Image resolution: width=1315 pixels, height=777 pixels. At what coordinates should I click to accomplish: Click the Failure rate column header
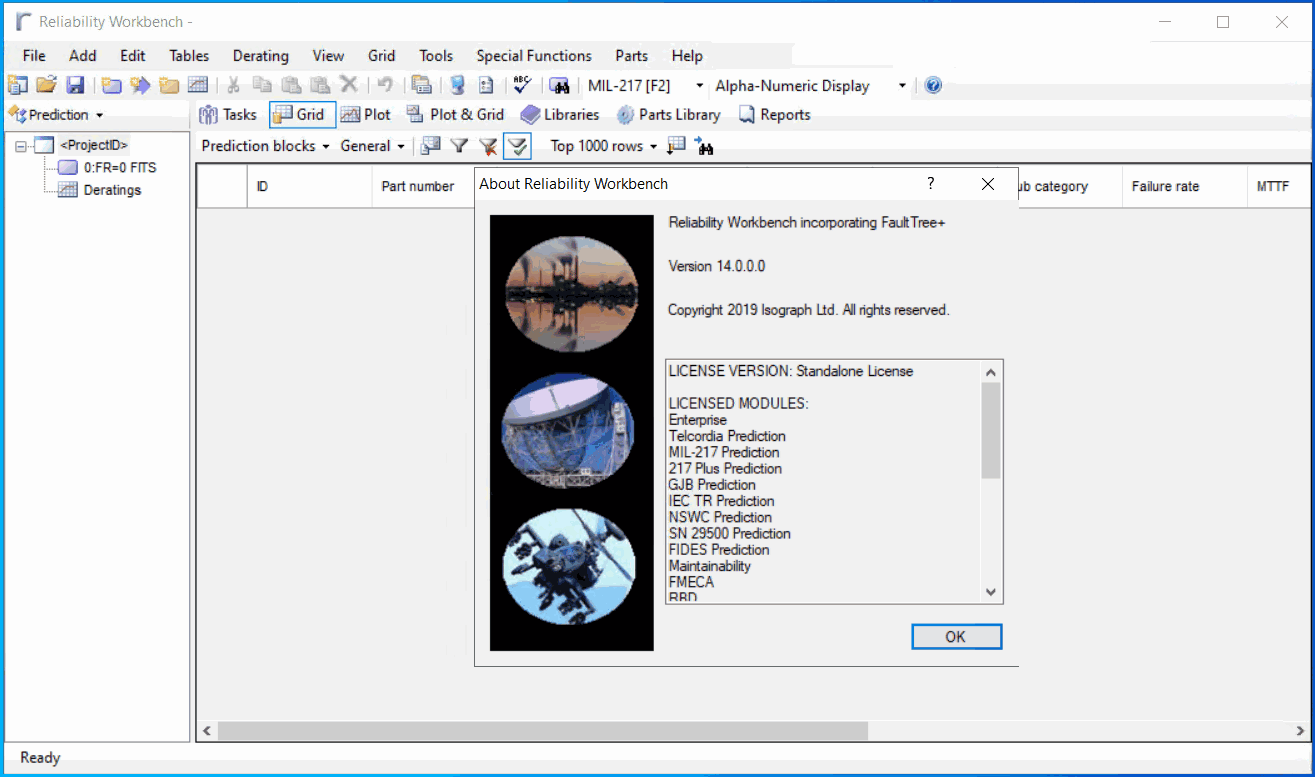(1183, 186)
